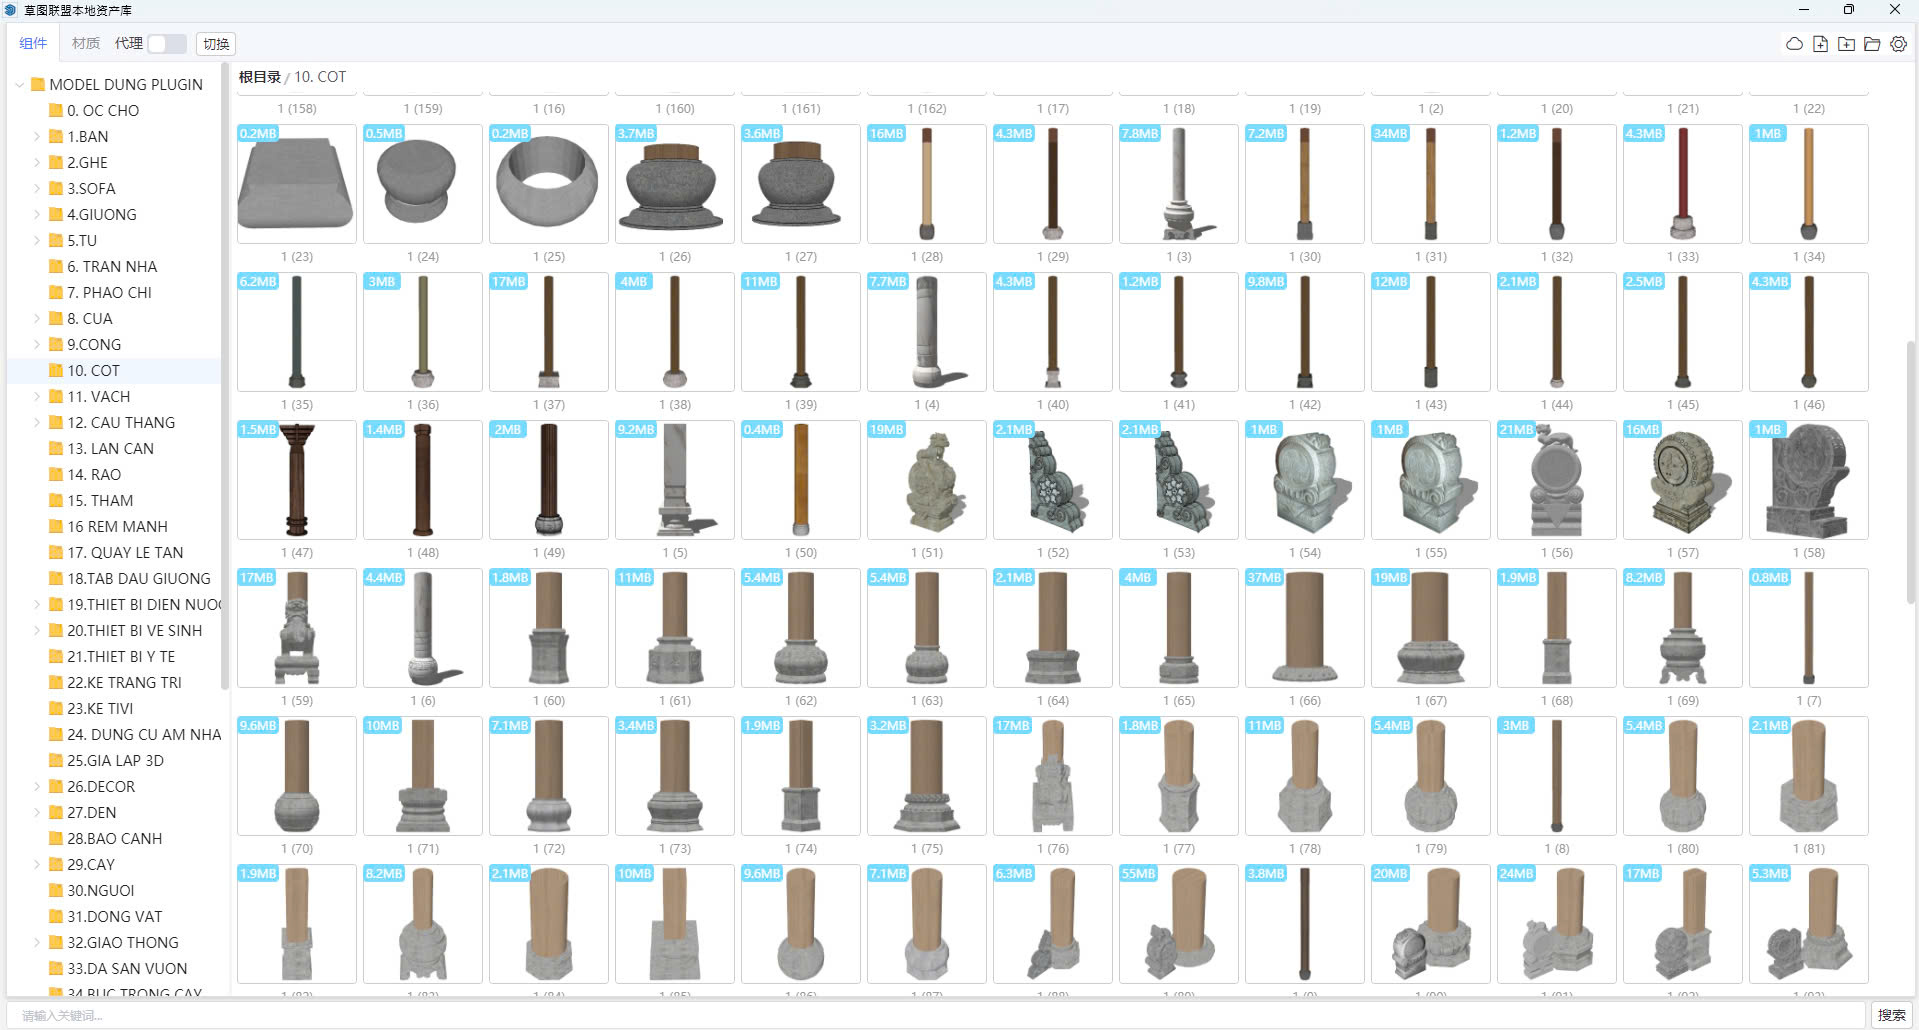Click the folder icon beside 25.GIA LAP 3D
The height and width of the screenshot is (1030, 1919).
coord(56,761)
